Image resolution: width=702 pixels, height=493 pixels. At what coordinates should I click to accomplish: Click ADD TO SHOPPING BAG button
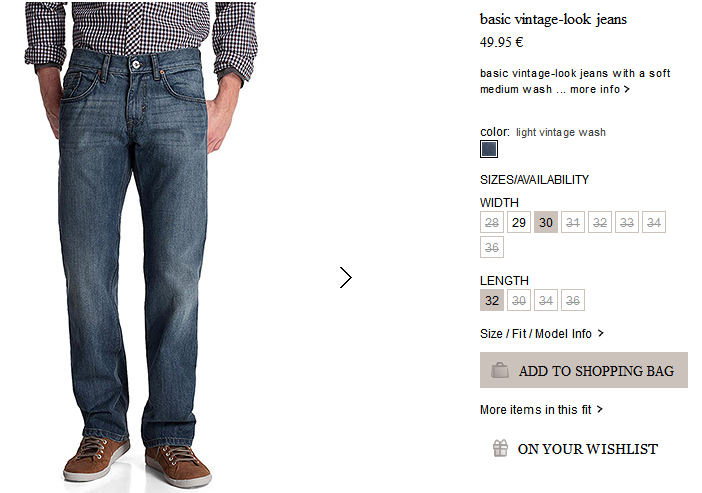pyautogui.click(x=584, y=370)
